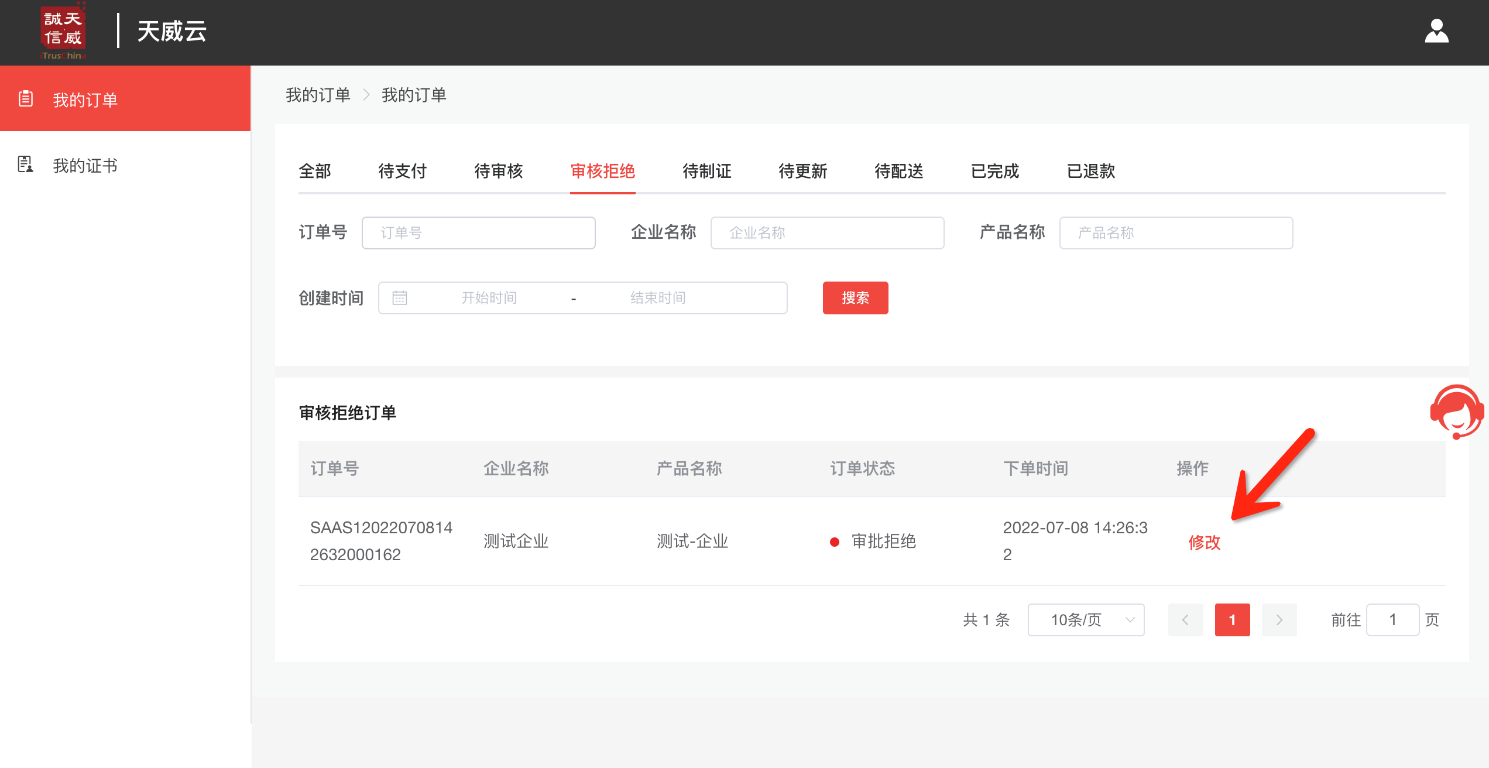Select the 全部 orders tab
Screen dimensions: 1489x768
pyautogui.click(x=314, y=171)
